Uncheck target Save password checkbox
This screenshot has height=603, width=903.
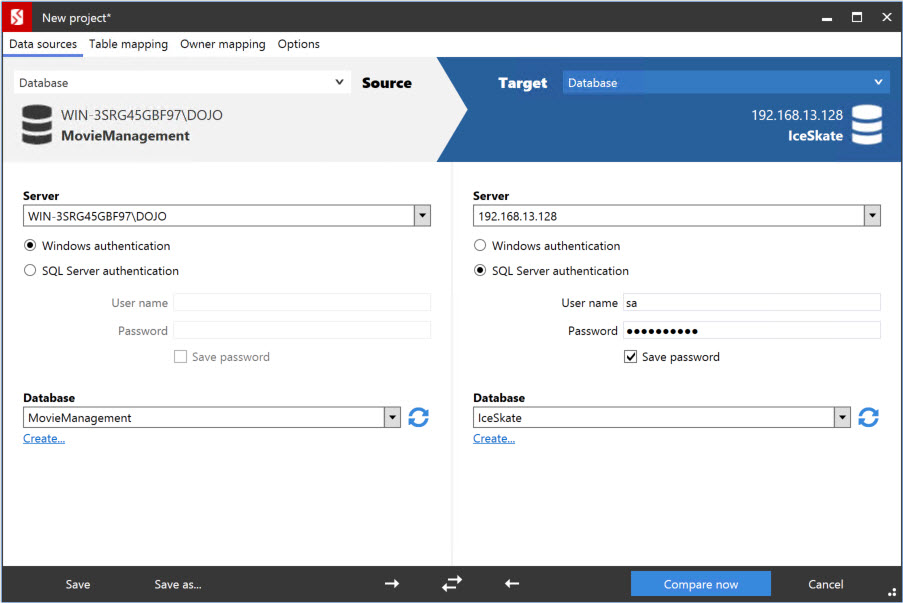point(631,357)
